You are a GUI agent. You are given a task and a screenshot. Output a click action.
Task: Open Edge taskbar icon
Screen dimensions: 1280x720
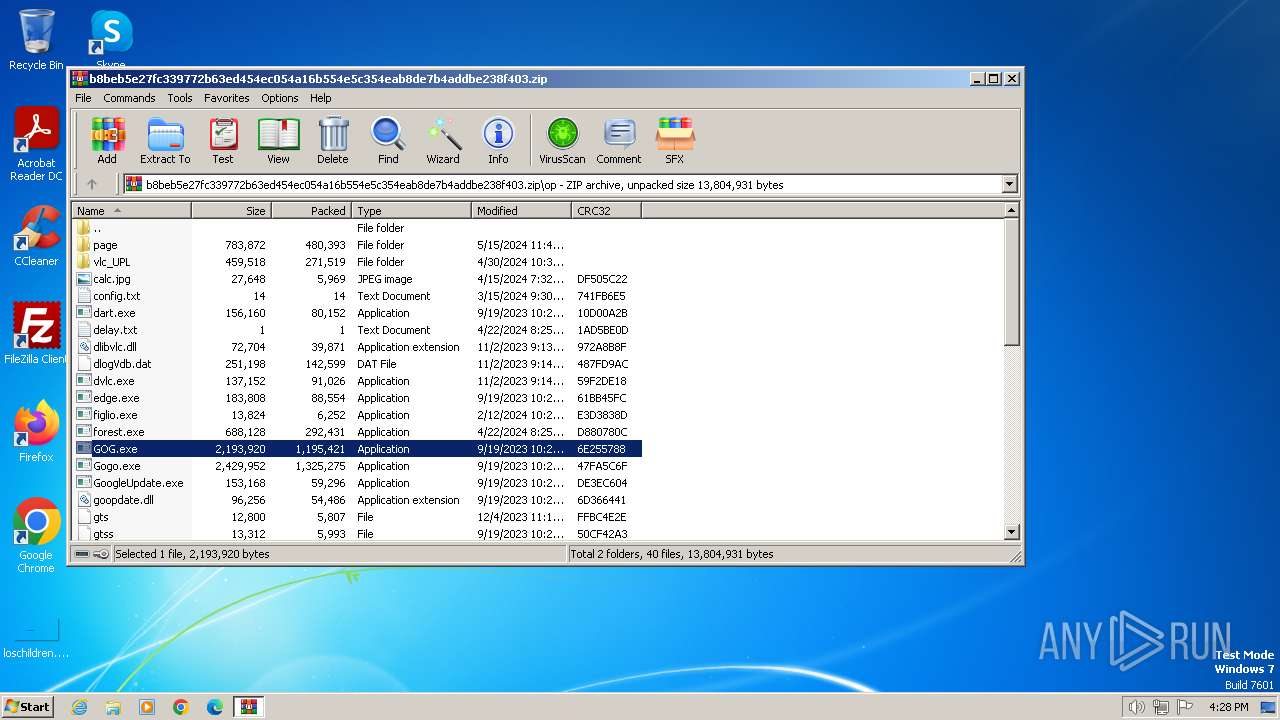[215, 707]
